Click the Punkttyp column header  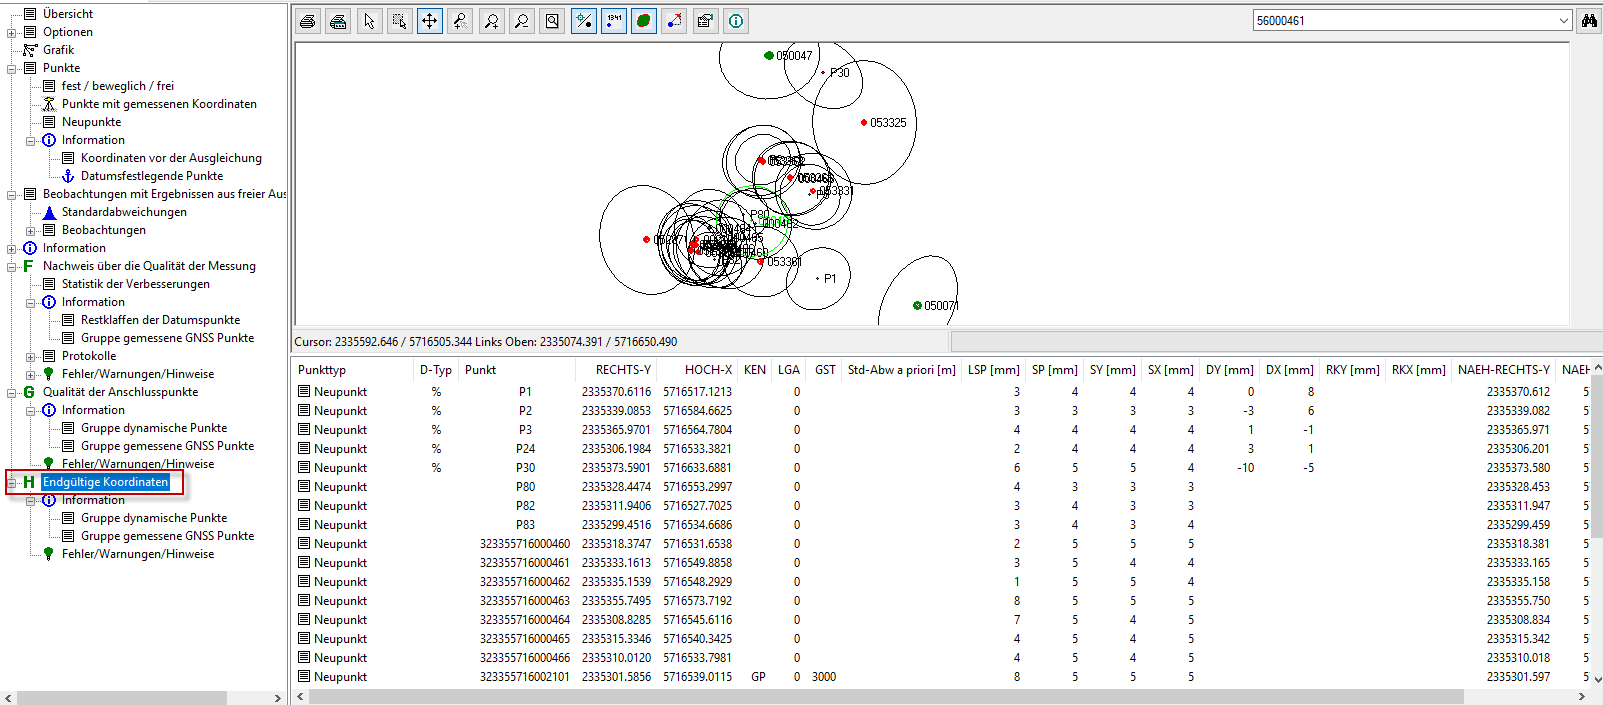(x=322, y=370)
